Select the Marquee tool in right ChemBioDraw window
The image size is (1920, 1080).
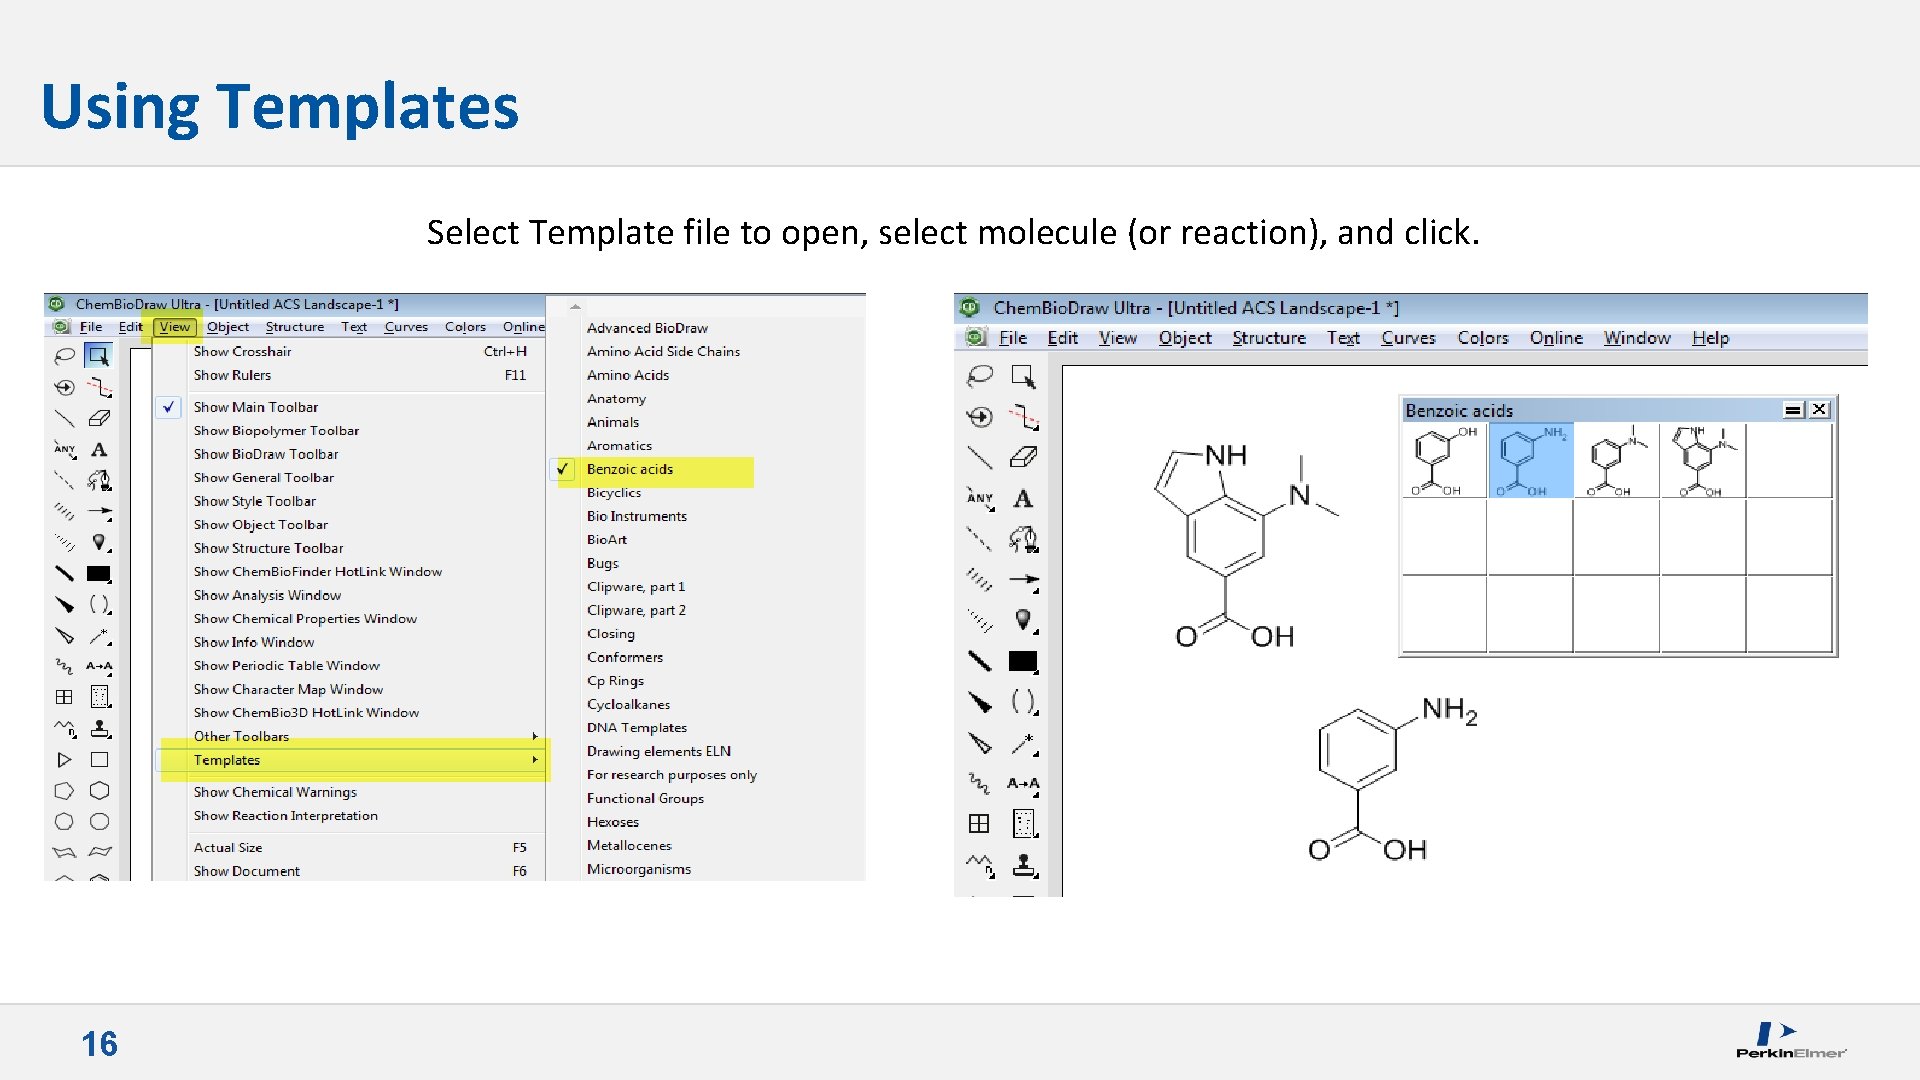point(1023,376)
